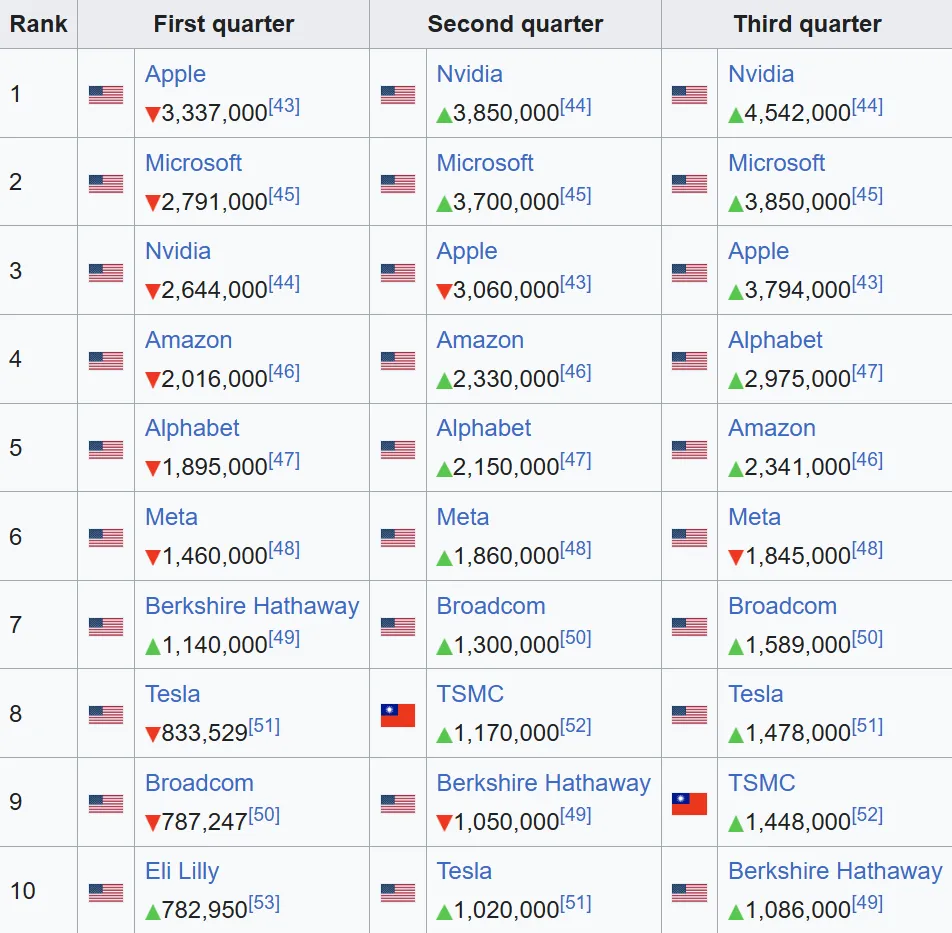Click the Taiwan flag beside second-quarter TSMC
The width and height of the screenshot is (952, 933).
point(398,715)
